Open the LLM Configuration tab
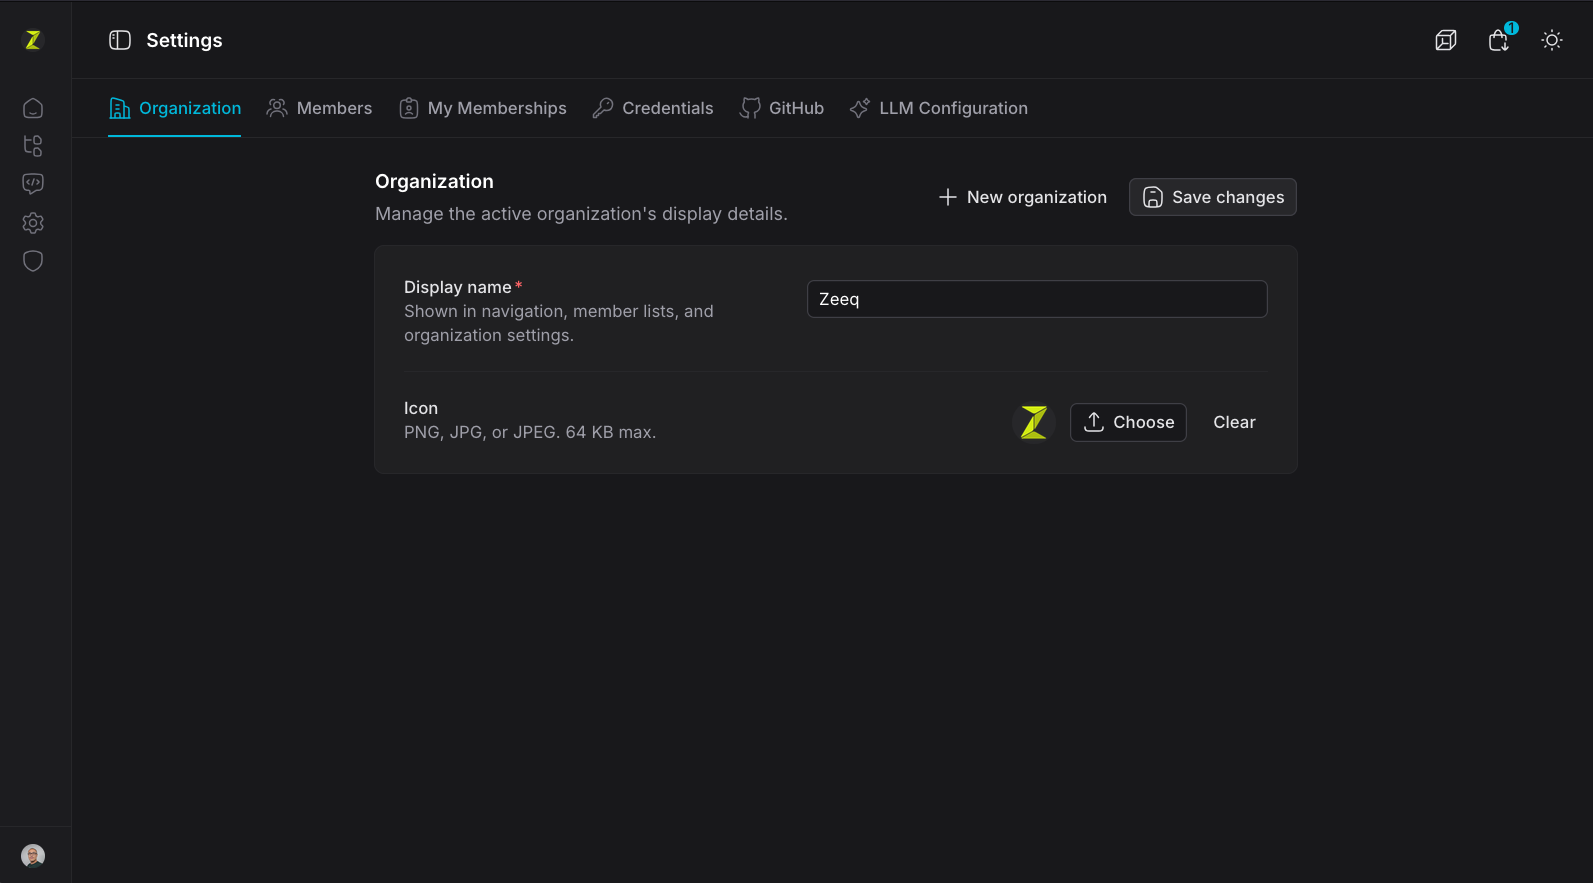The image size is (1593, 883). [x=938, y=108]
